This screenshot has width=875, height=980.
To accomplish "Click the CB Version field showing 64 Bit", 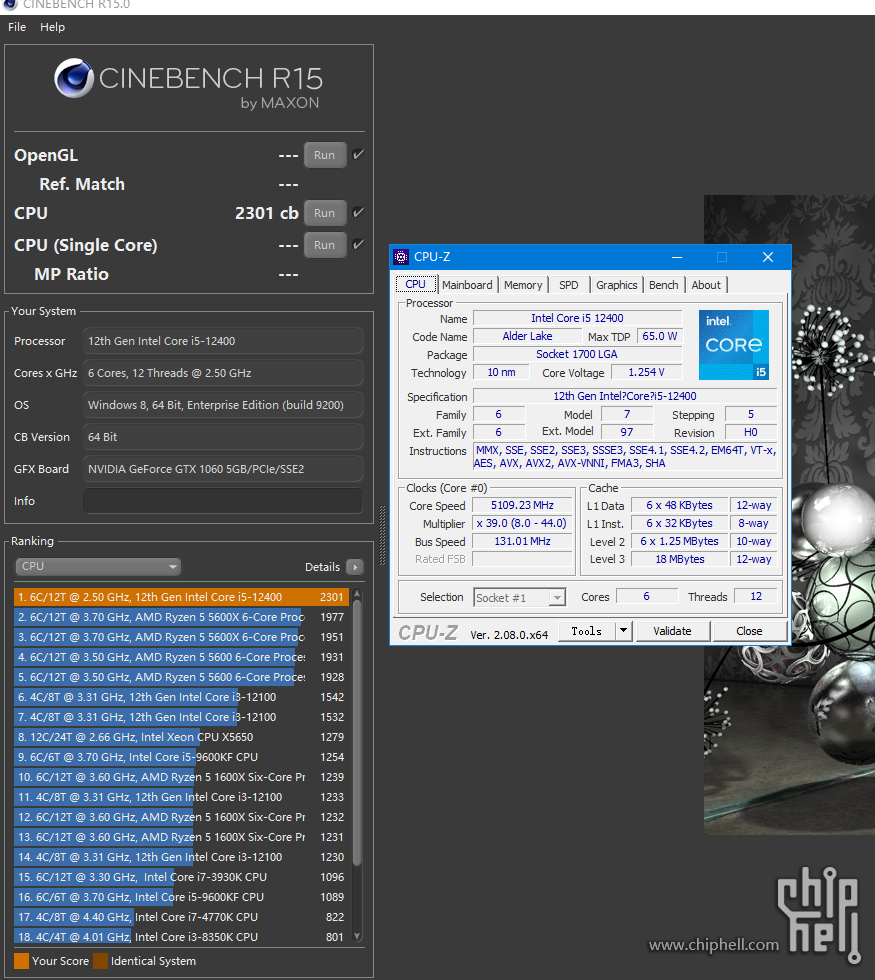I will pyautogui.click(x=222, y=437).
